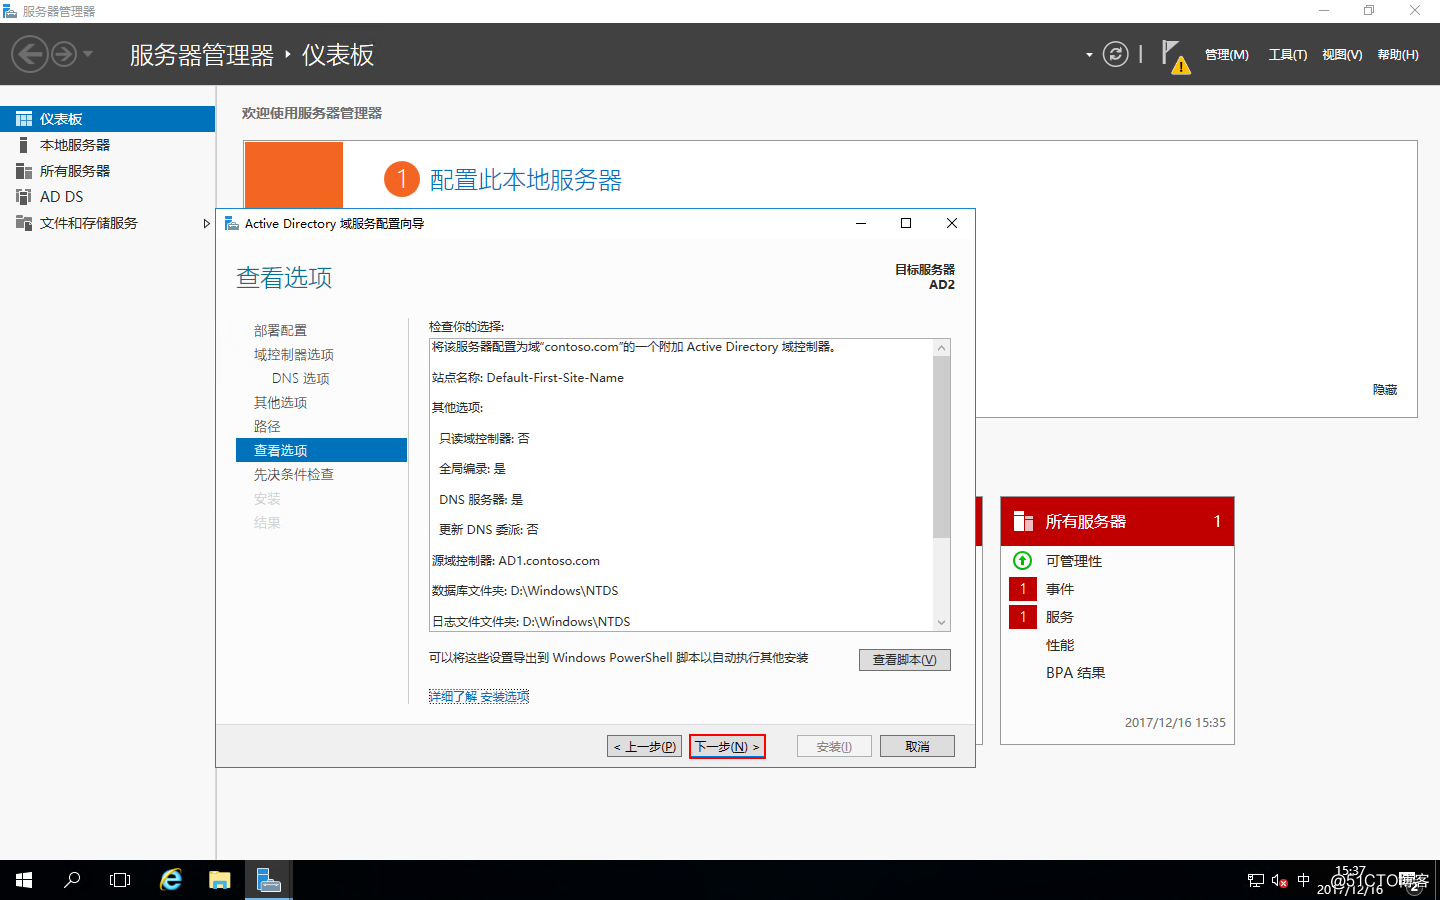Click the 中 input method indicator

click(1303, 880)
